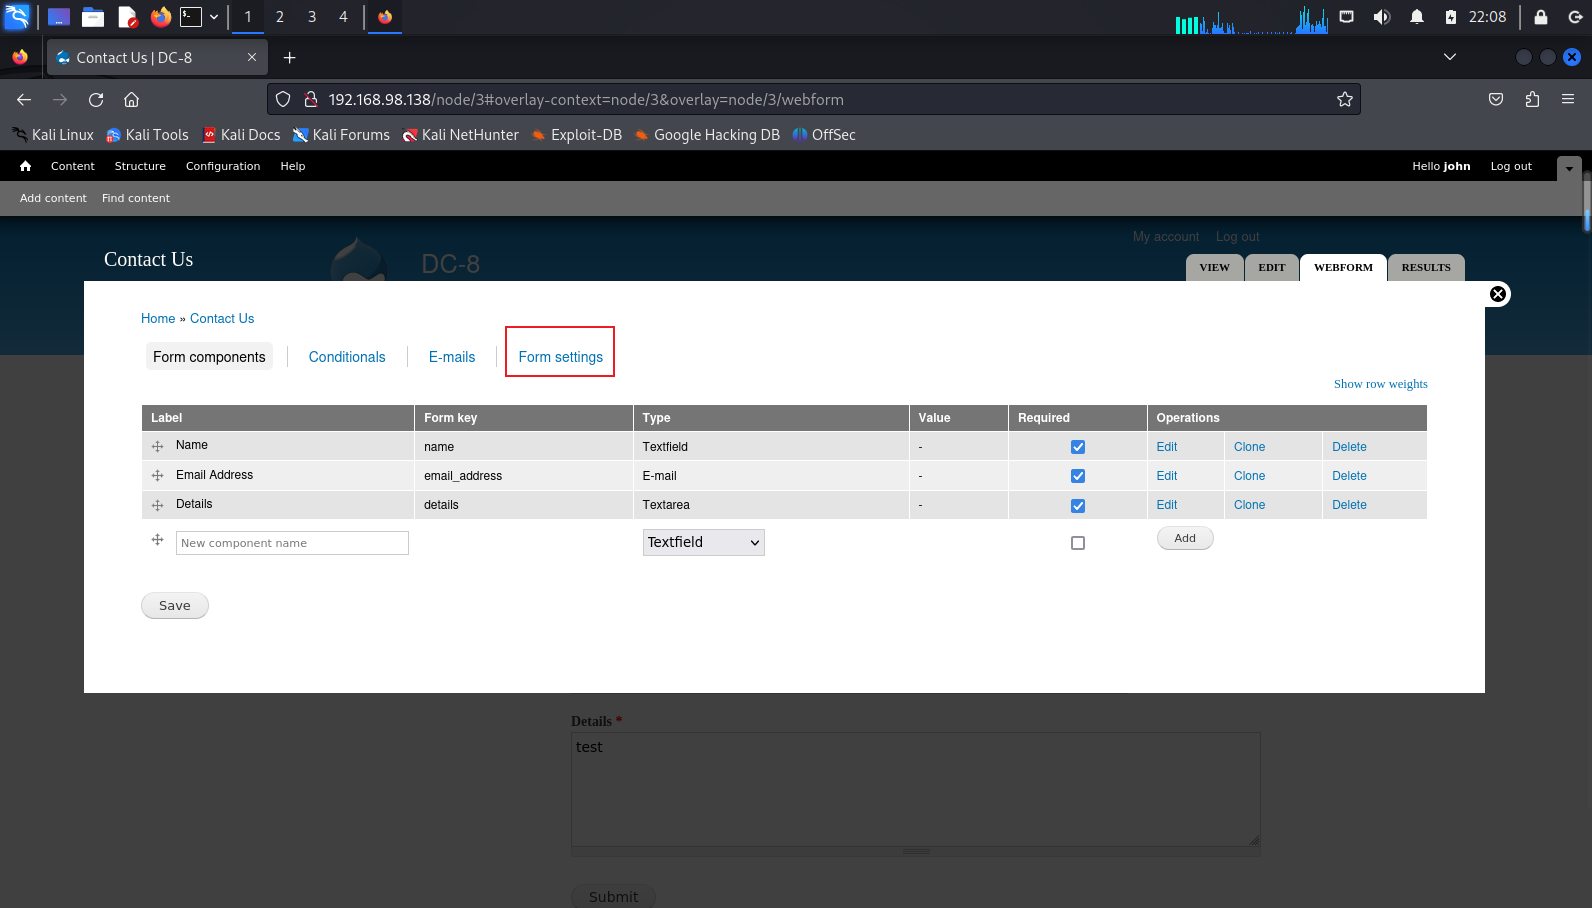This screenshot has height=908, width=1592.
Task: Grab the Name row drag handle
Action: point(157,446)
